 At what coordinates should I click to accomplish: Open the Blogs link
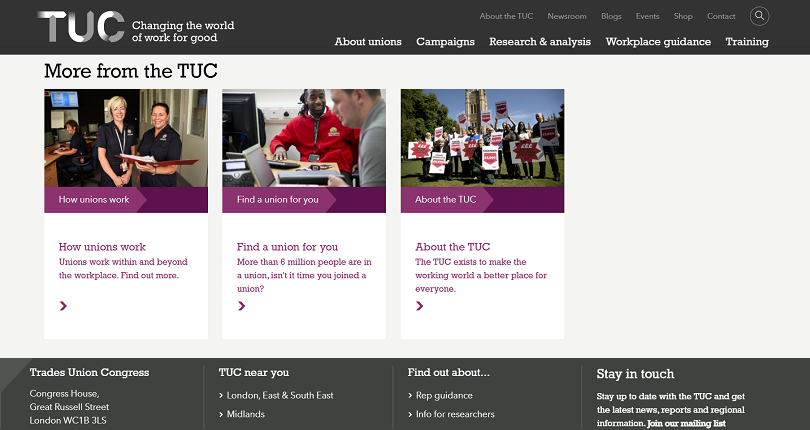pos(611,16)
